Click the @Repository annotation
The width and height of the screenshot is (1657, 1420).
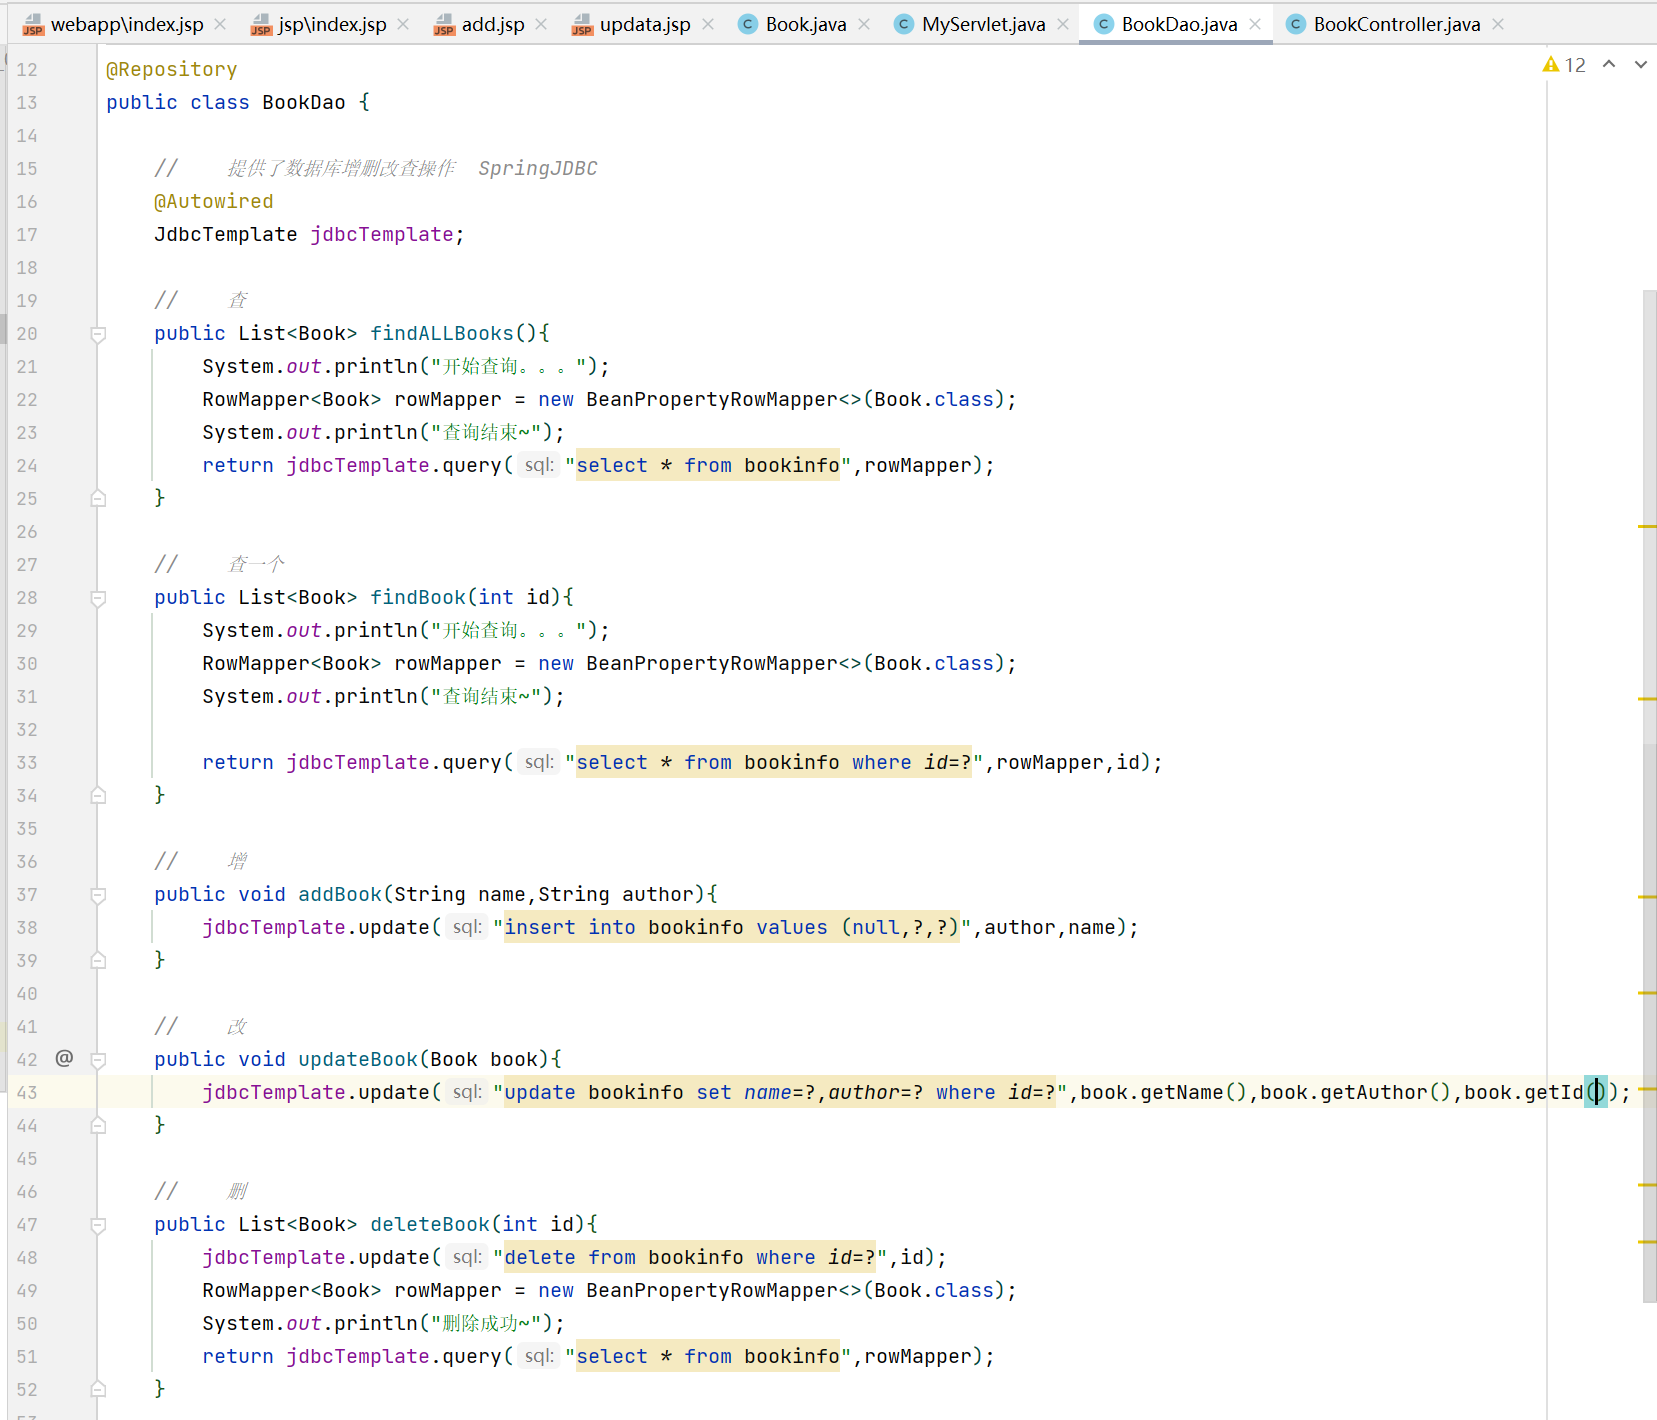(172, 69)
